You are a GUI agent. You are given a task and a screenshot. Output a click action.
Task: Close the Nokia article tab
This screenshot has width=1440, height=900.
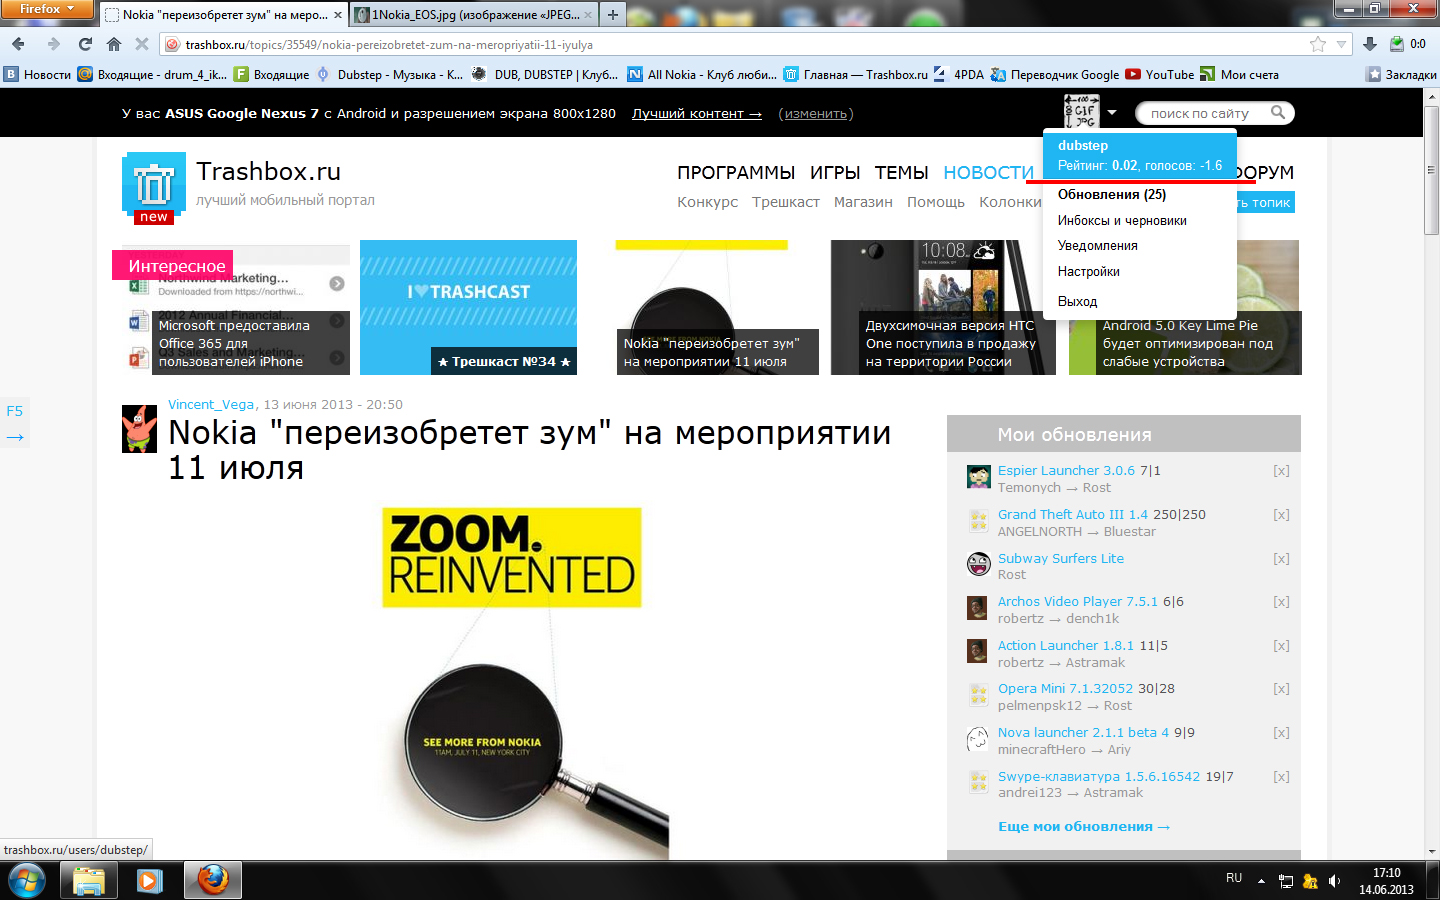[338, 15]
